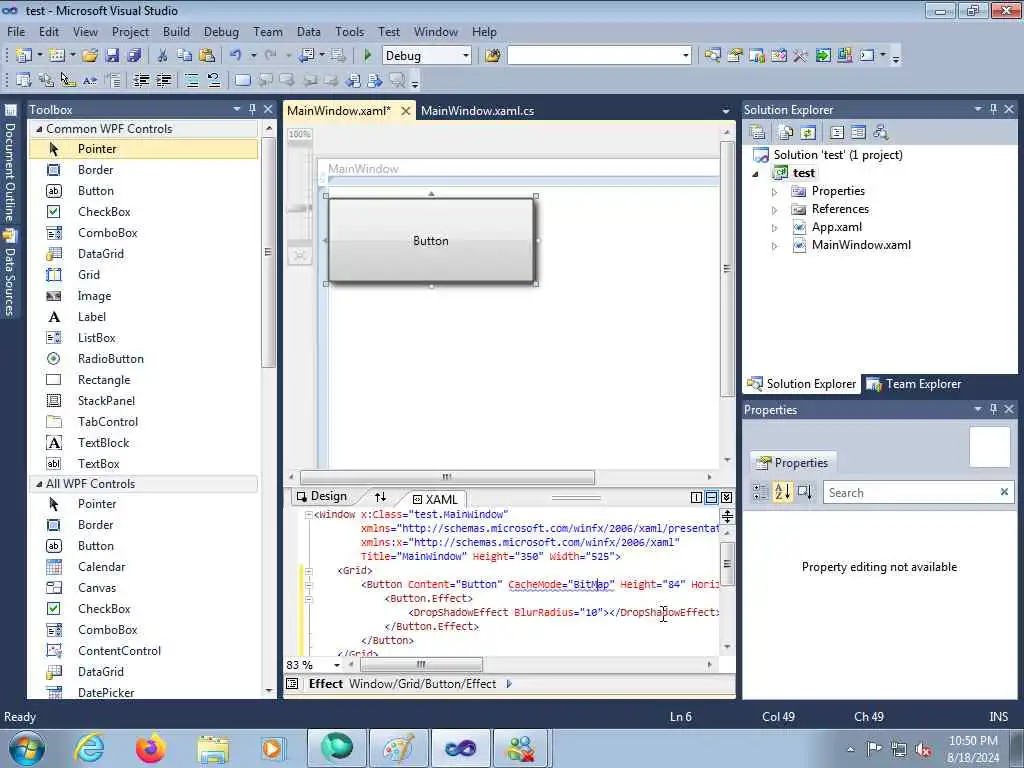Click Show All Files in Solution Explorer
Image resolution: width=1024 pixels, height=768 pixels.
(x=786, y=133)
